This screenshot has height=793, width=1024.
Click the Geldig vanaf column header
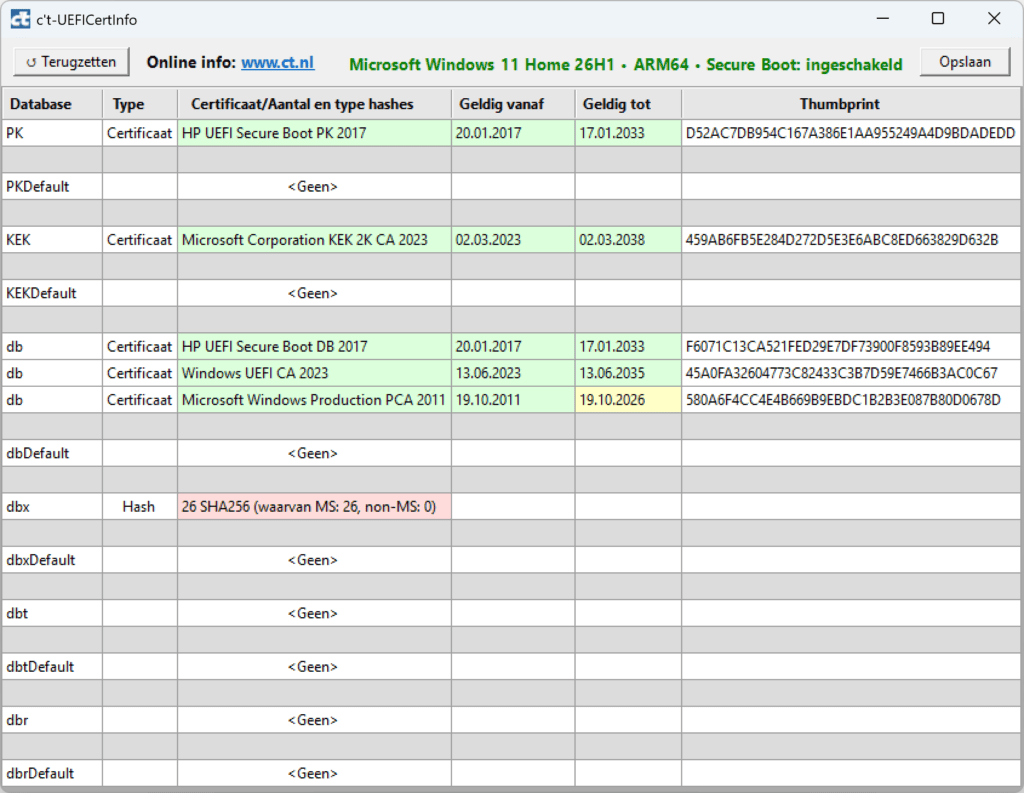coord(513,104)
